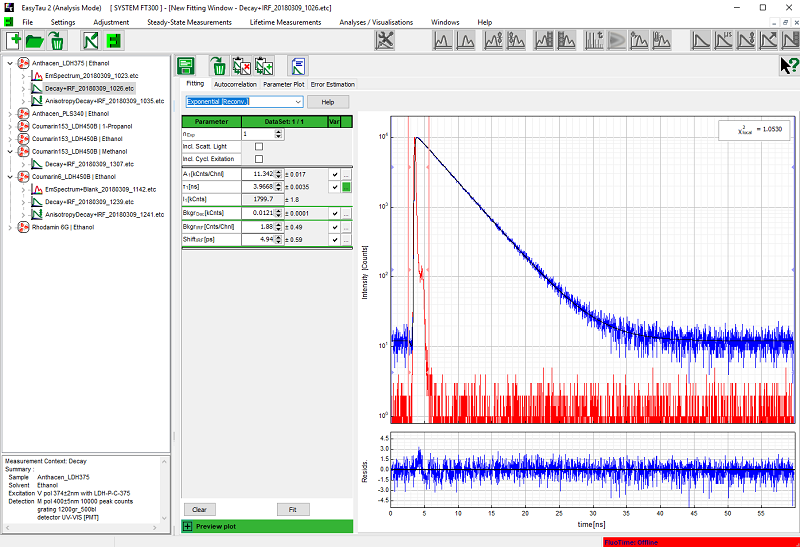The height and width of the screenshot is (547, 800).
Task: Click the context help cursor icon
Action: click(787, 66)
